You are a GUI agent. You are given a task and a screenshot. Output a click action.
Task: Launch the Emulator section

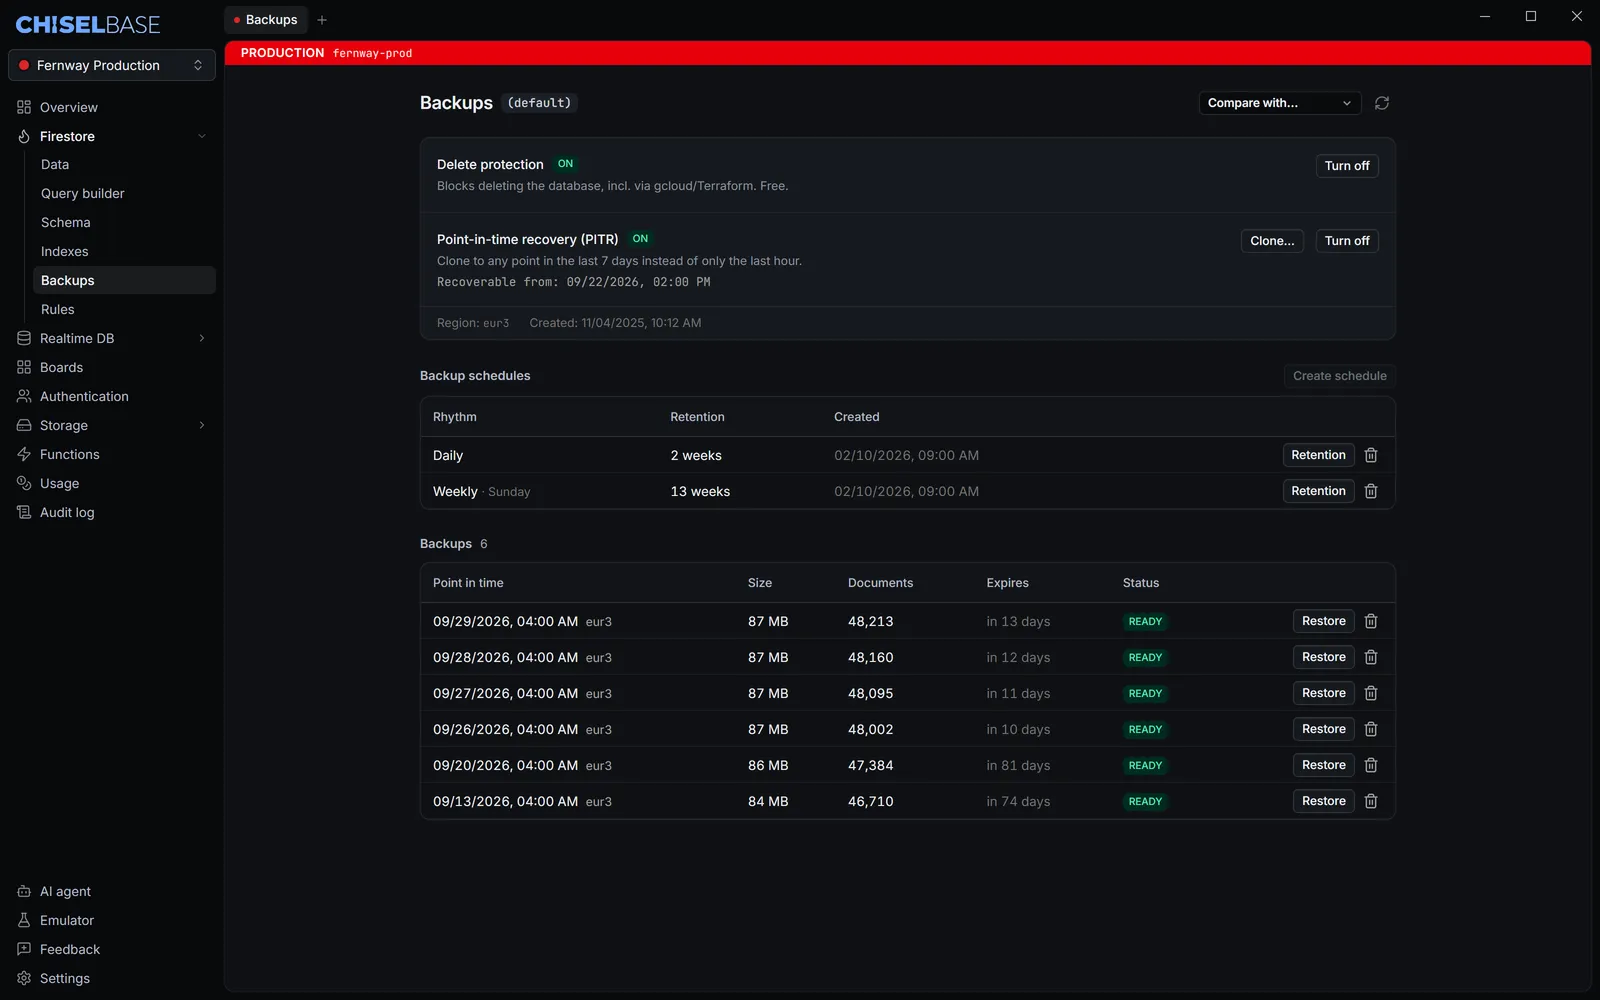[112, 920]
